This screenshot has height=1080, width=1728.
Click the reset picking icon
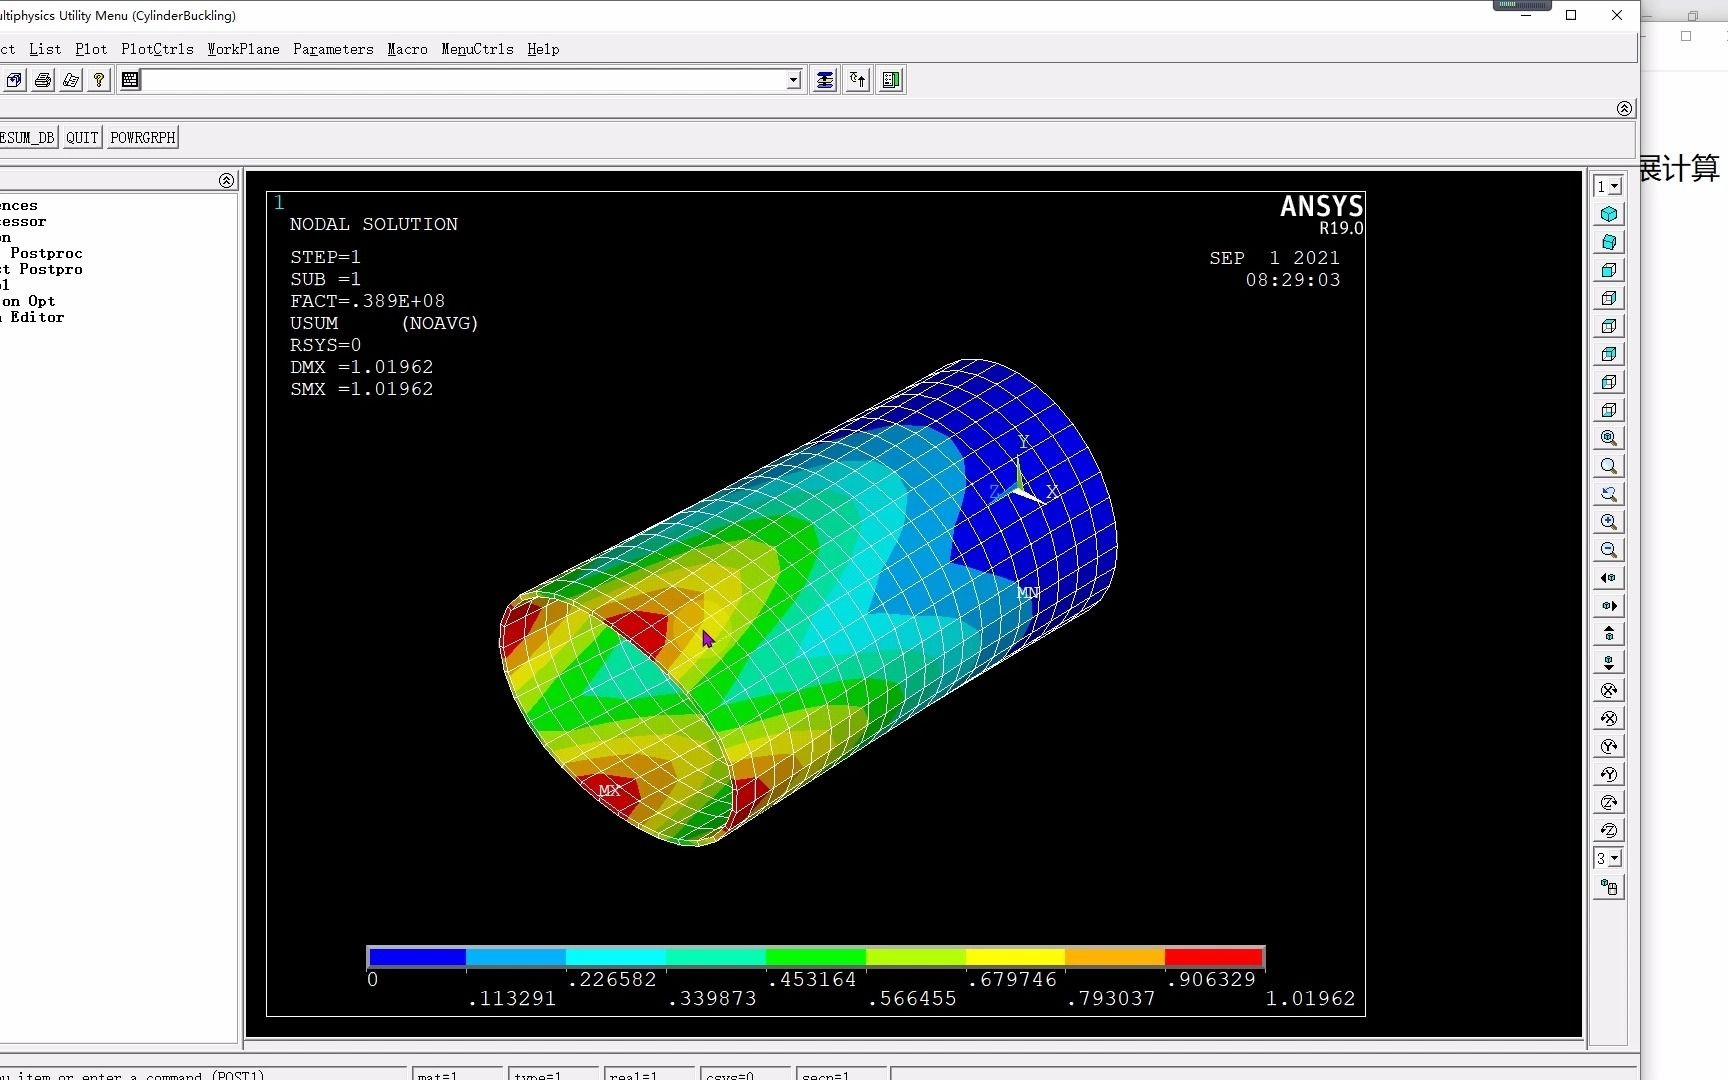[x=858, y=80]
